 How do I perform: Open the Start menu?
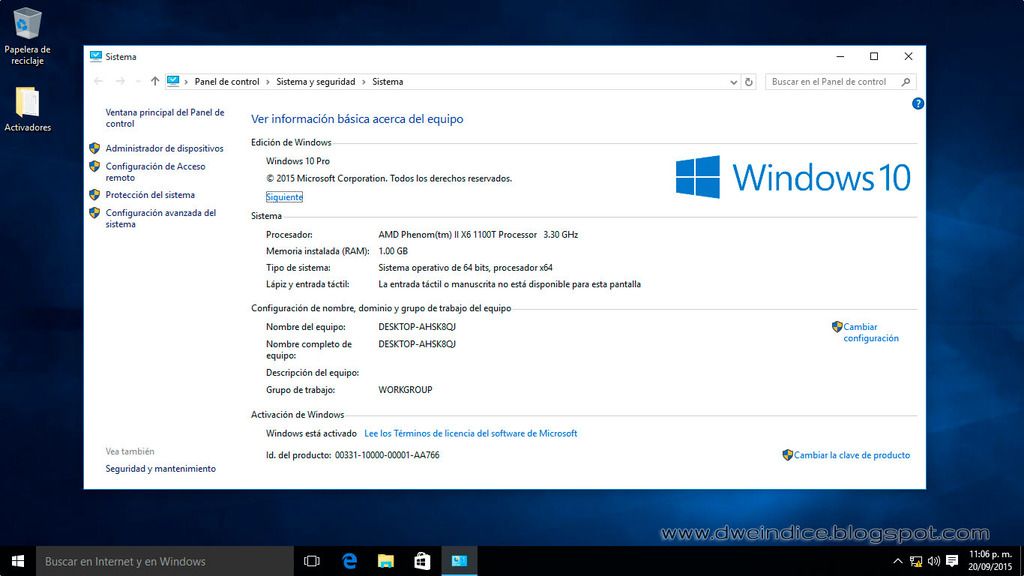click(x=18, y=561)
